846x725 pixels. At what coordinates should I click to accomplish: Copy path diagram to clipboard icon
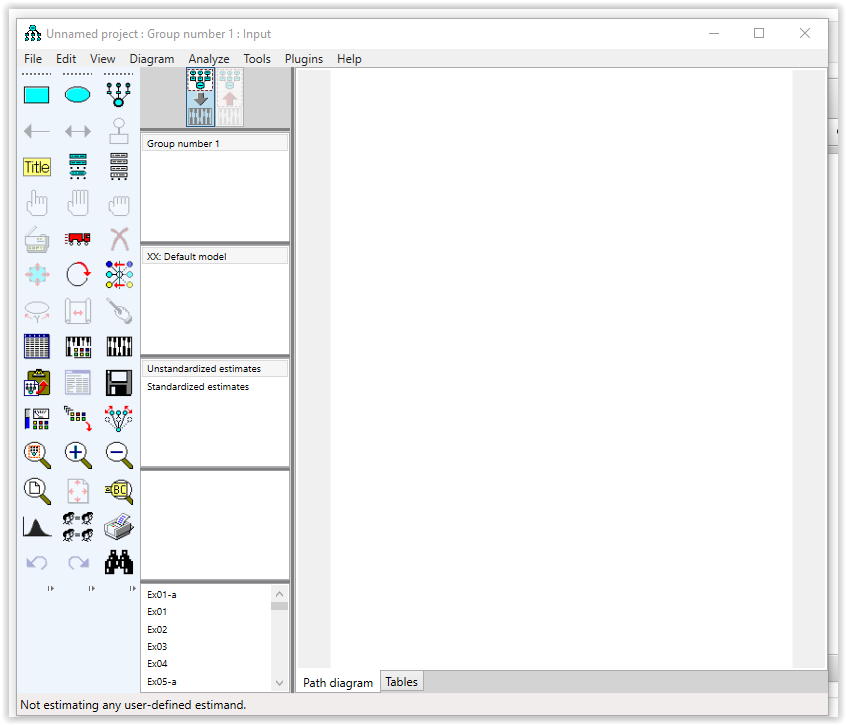click(37, 382)
